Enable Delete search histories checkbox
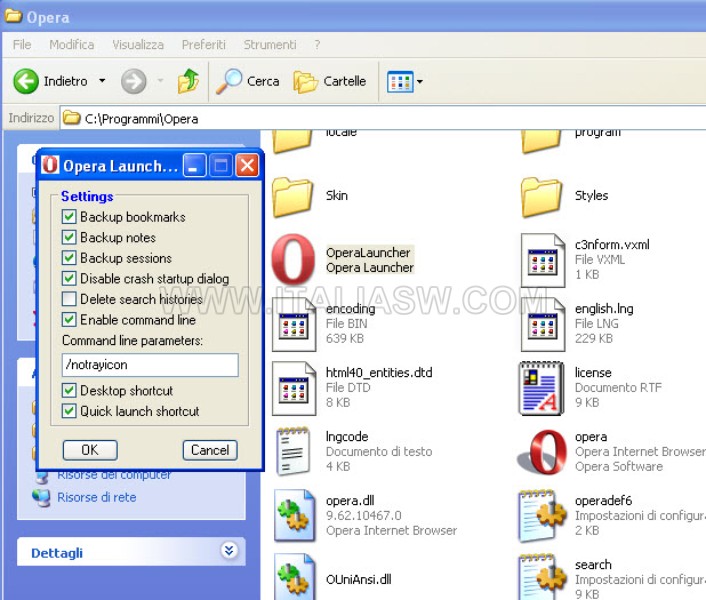Image resolution: width=706 pixels, height=600 pixels. pyautogui.click(x=69, y=299)
